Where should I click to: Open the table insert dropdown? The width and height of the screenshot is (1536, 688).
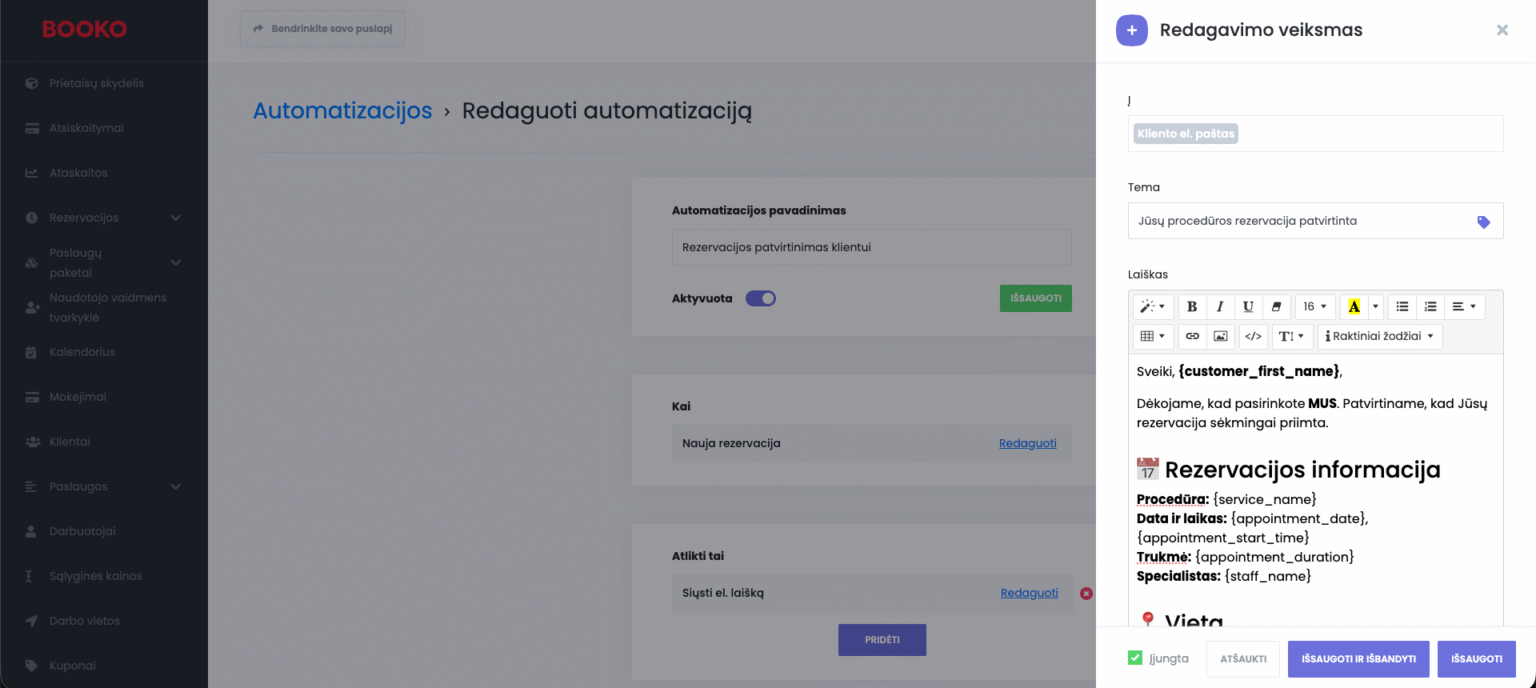click(1152, 336)
